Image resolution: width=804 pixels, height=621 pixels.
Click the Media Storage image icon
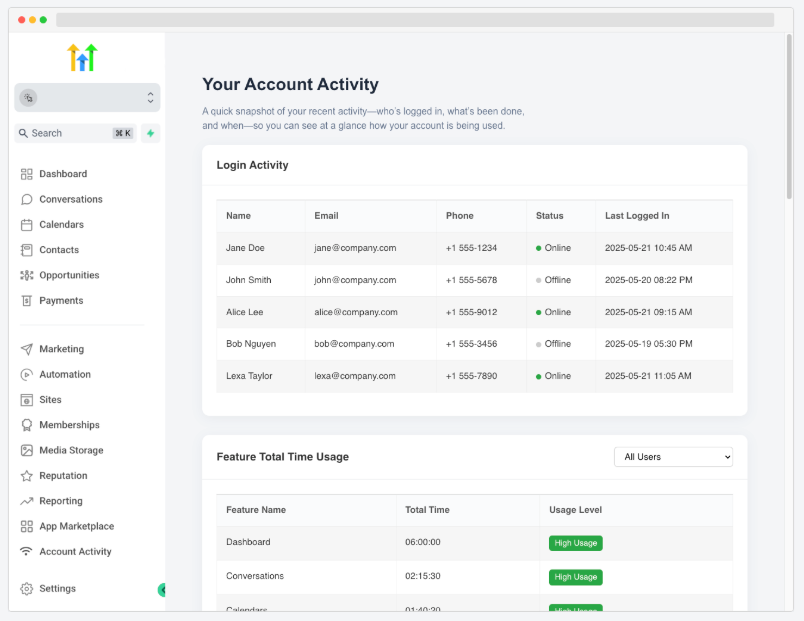(27, 450)
